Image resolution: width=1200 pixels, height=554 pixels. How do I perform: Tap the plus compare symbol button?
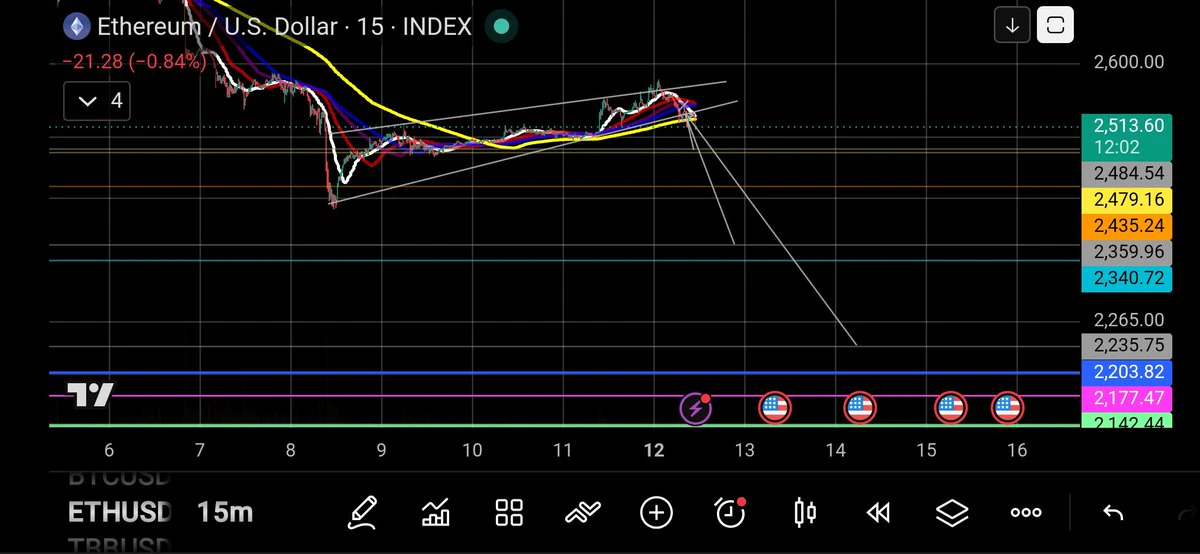[x=656, y=513]
